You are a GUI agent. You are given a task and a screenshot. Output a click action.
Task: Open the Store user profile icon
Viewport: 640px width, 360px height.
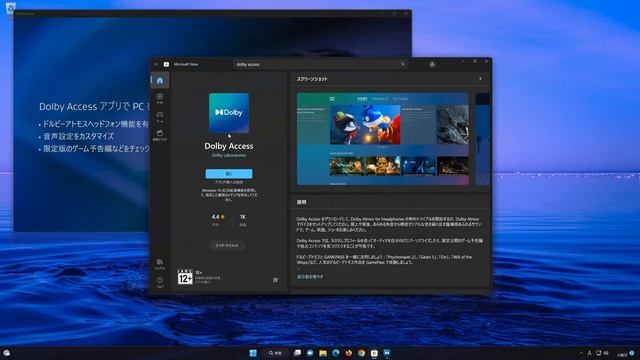point(432,64)
